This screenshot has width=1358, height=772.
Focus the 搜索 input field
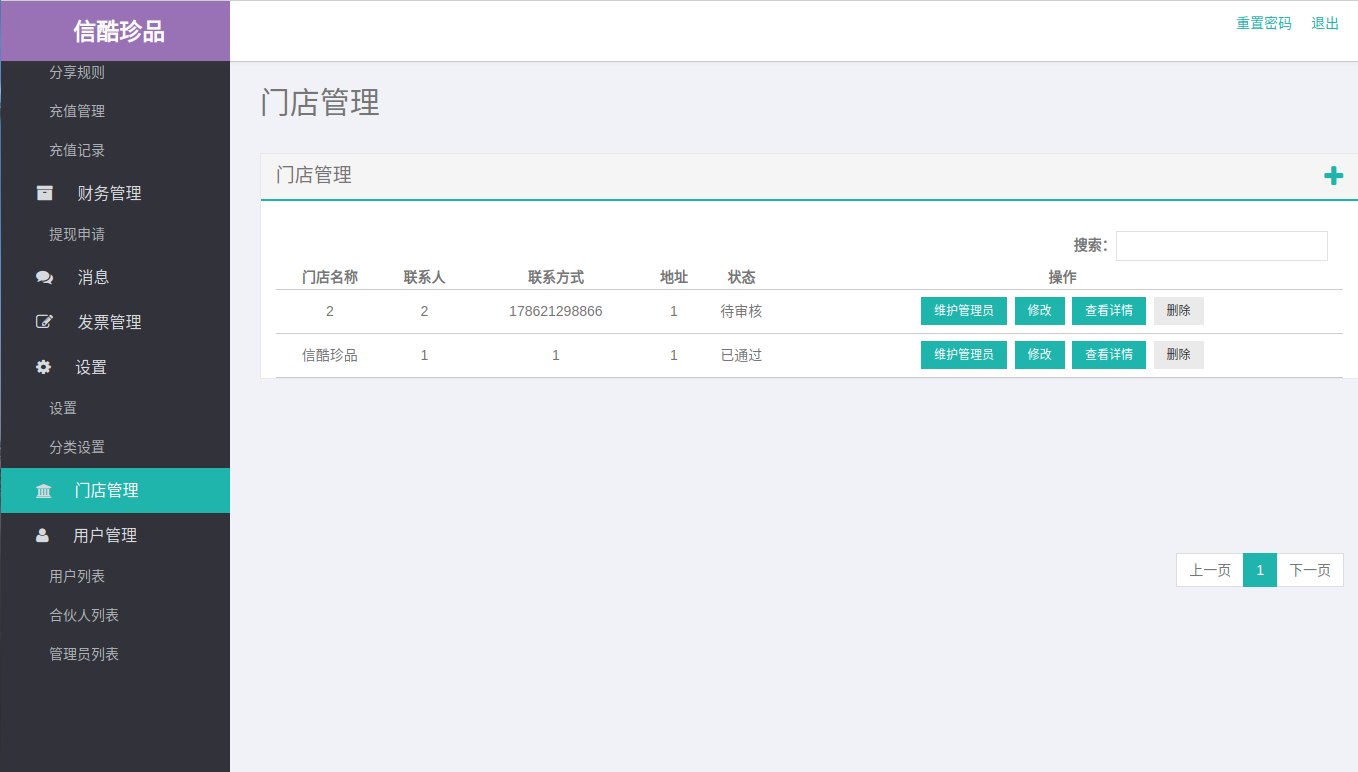(x=1221, y=246)
